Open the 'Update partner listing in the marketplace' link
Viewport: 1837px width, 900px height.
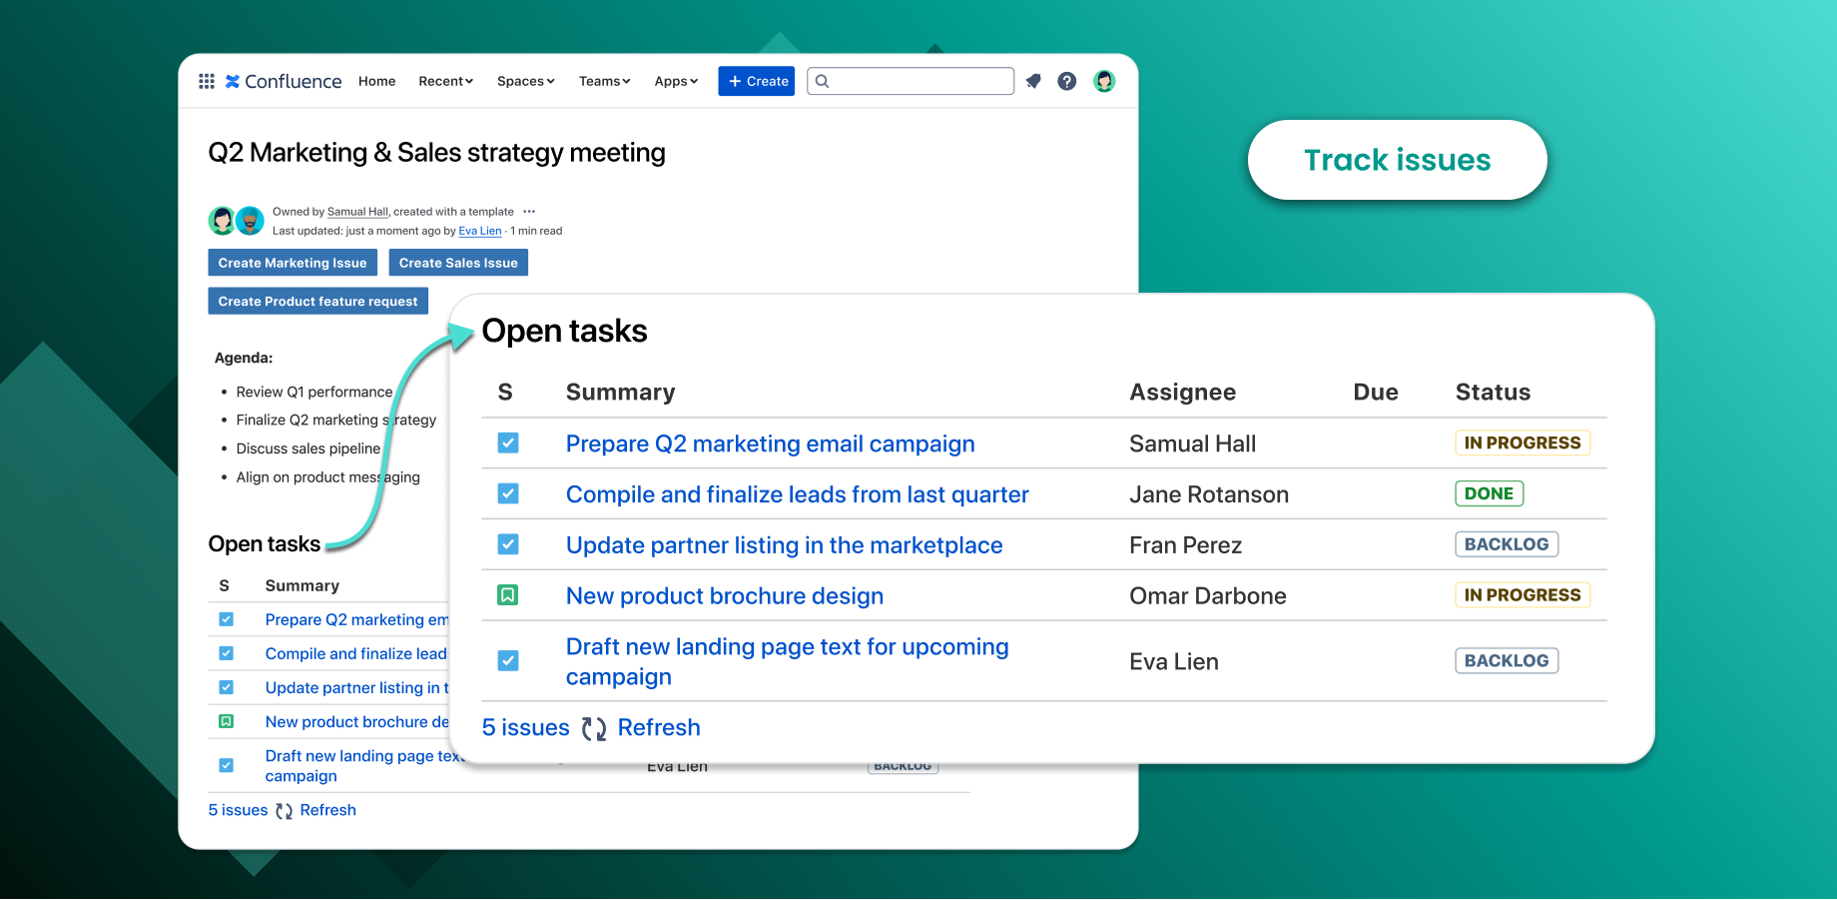coord(784,545)
